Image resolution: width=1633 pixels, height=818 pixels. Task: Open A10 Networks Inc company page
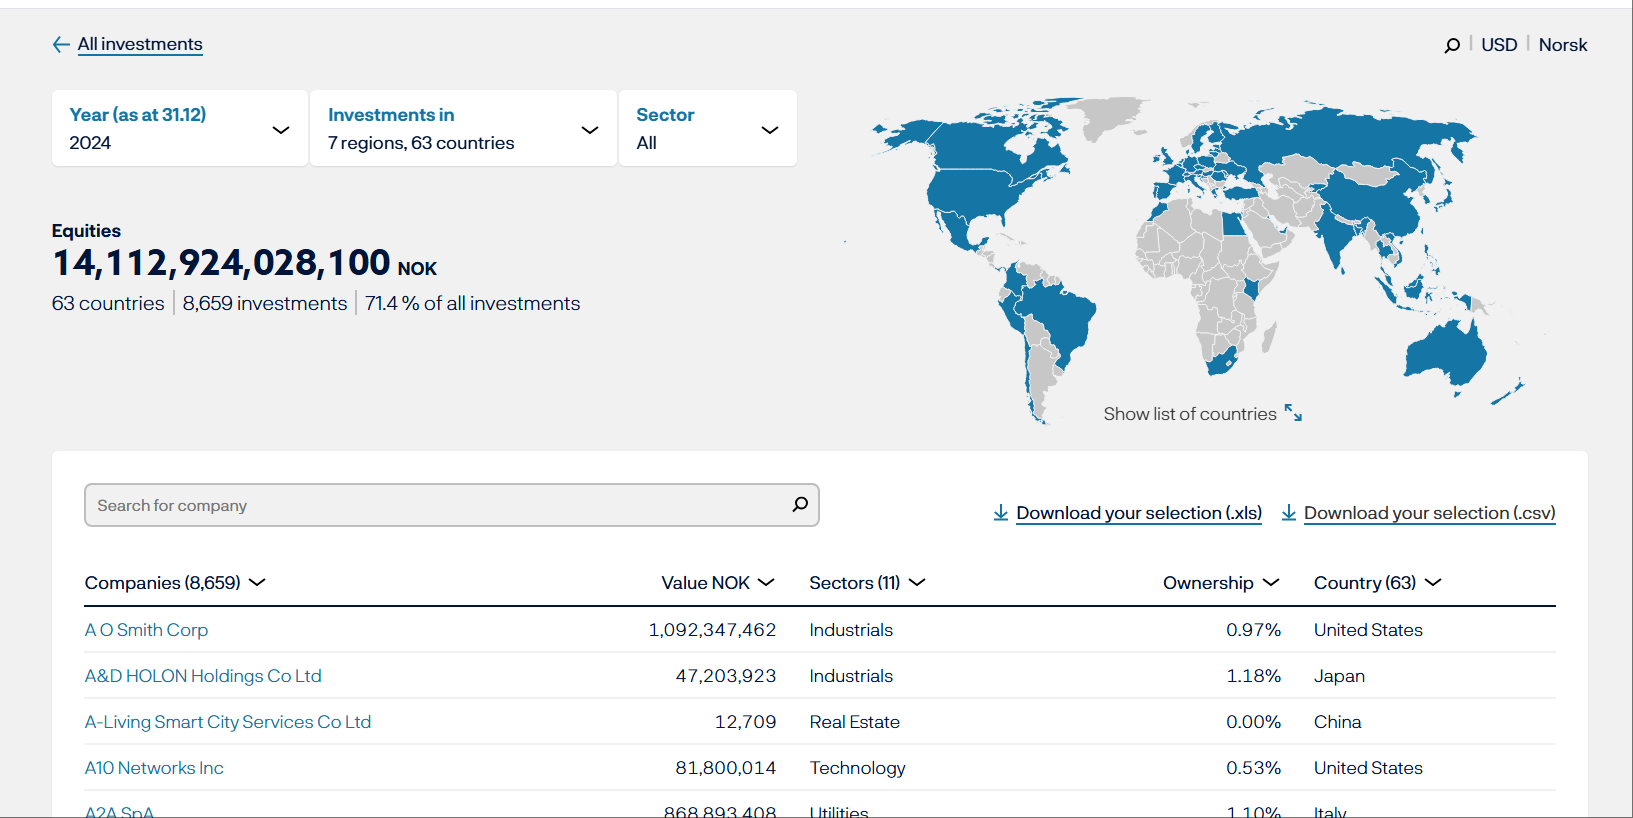point(154,768)
